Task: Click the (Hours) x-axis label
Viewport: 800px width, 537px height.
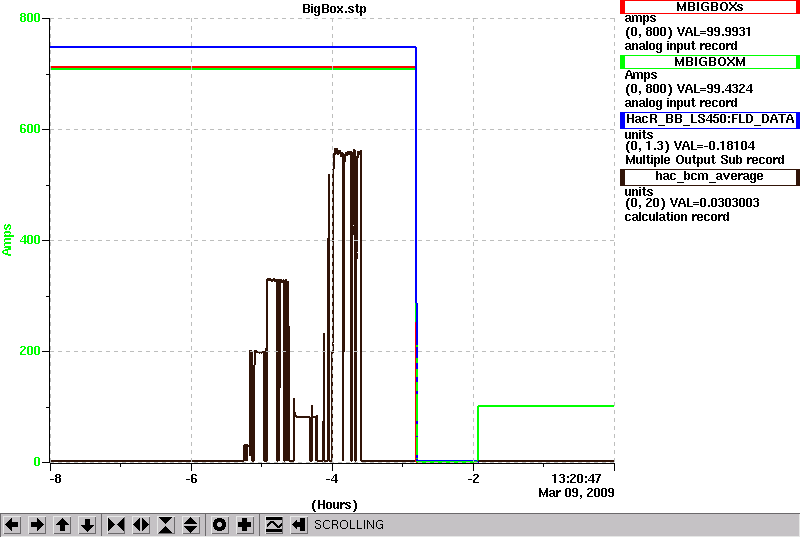Action: [334, 505]
